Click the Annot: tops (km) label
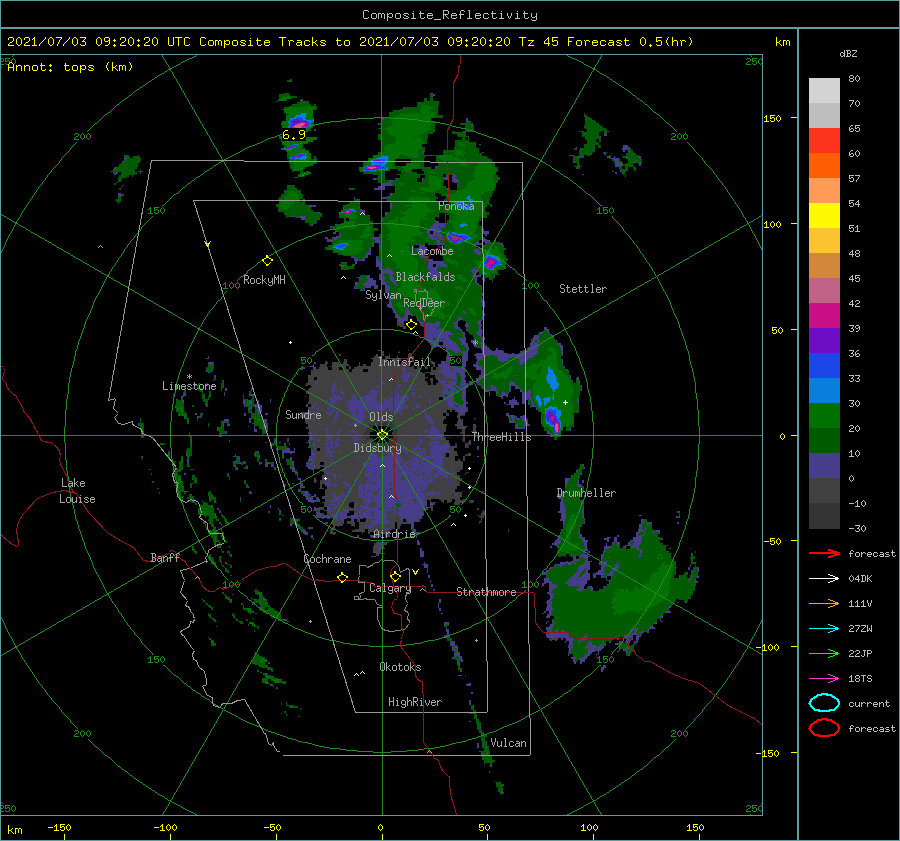The image size is (900, 841). 70,67
